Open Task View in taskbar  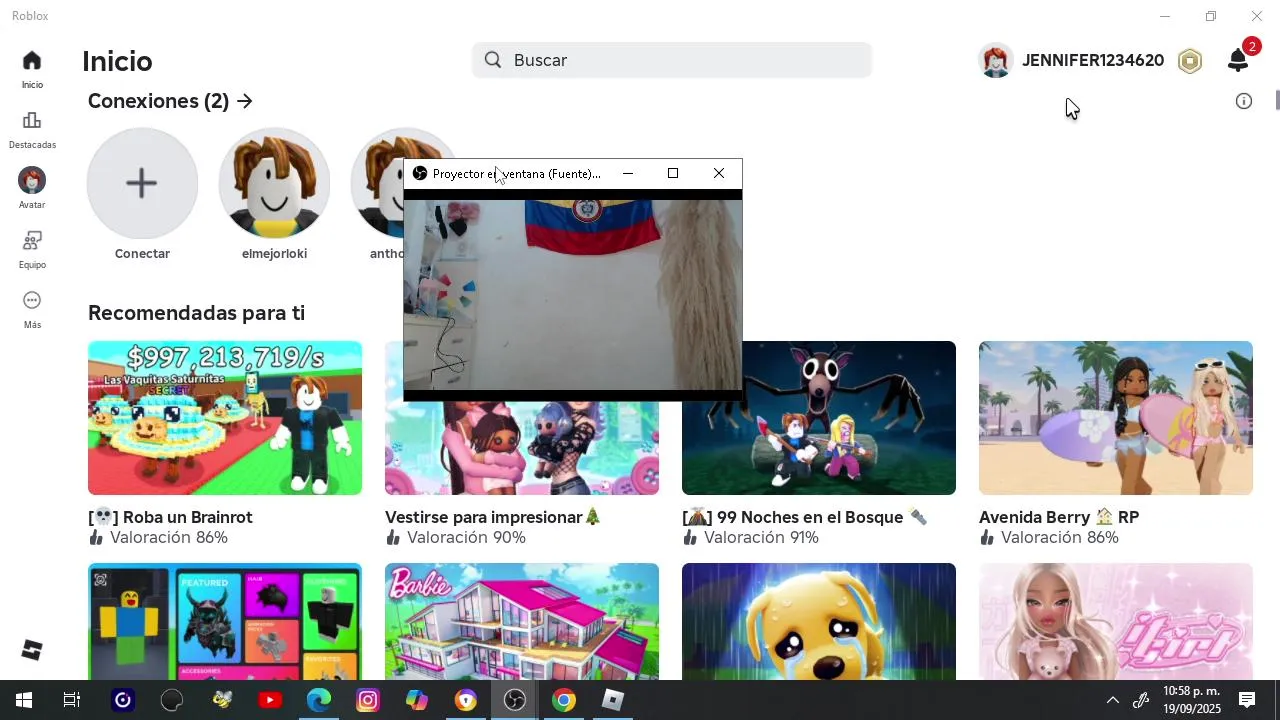pos(72,700)
